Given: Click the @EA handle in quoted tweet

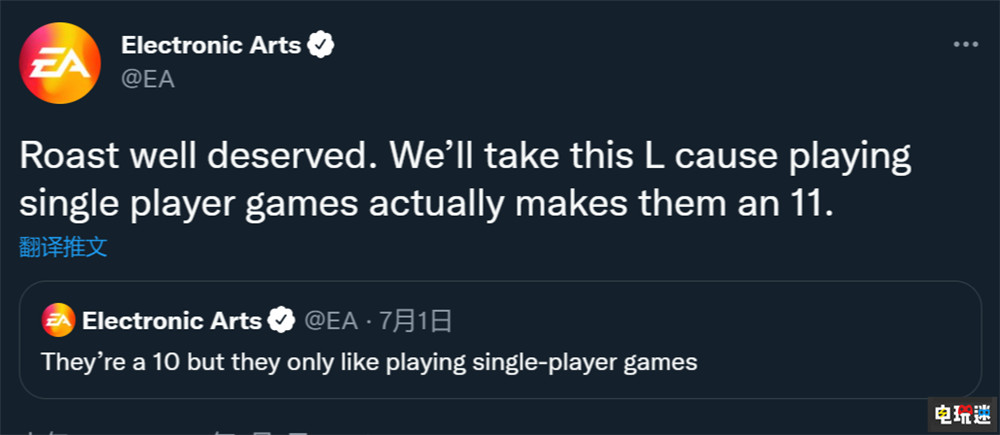Looking at the screenshot, I should coord(329,321).
